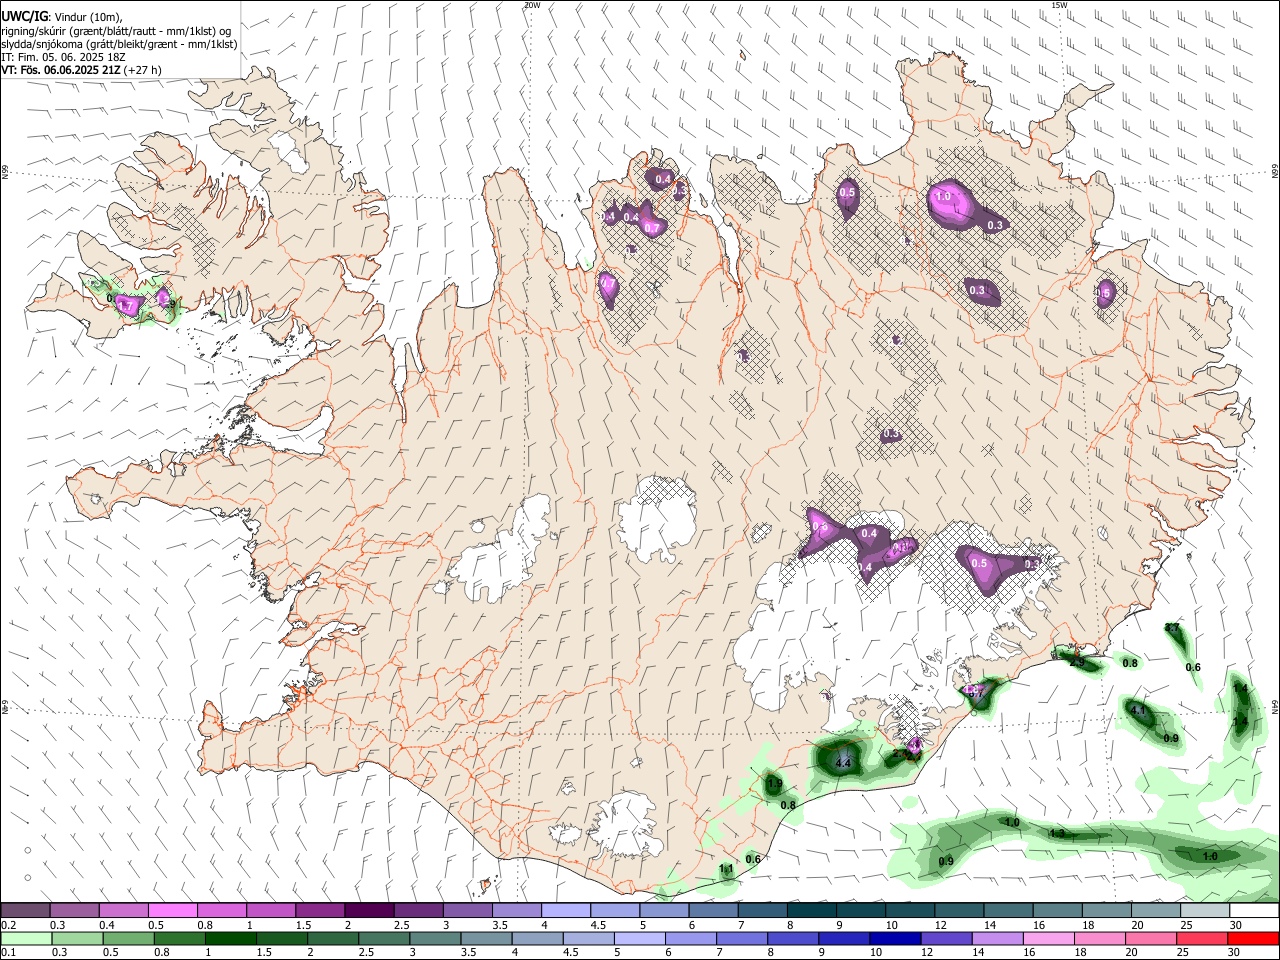Click the 1.3 precipitation value over the sea
The width and height of the screenshot is (1280, 960).
1057,833
